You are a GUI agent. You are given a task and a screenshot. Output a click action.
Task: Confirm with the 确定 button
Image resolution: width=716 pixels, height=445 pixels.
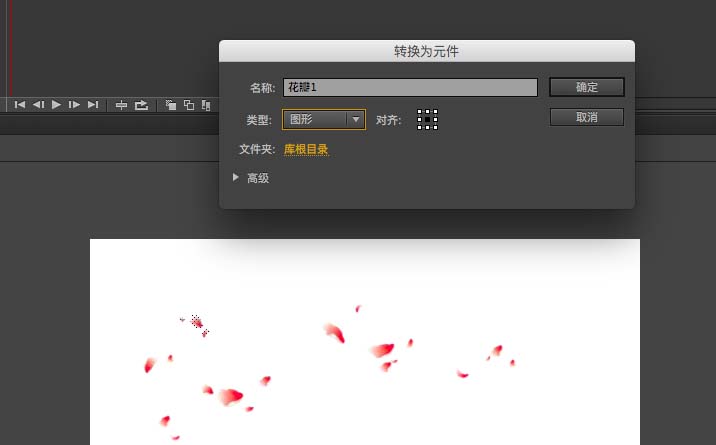[x=587, y=87]
